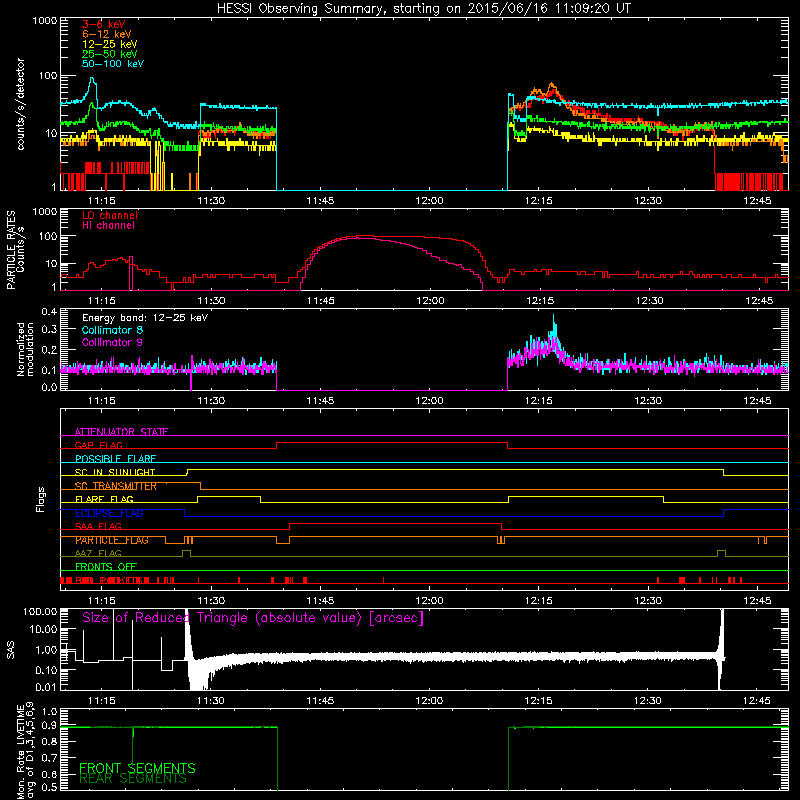Select the 3-6 keV legend label

tap(104, 24)
